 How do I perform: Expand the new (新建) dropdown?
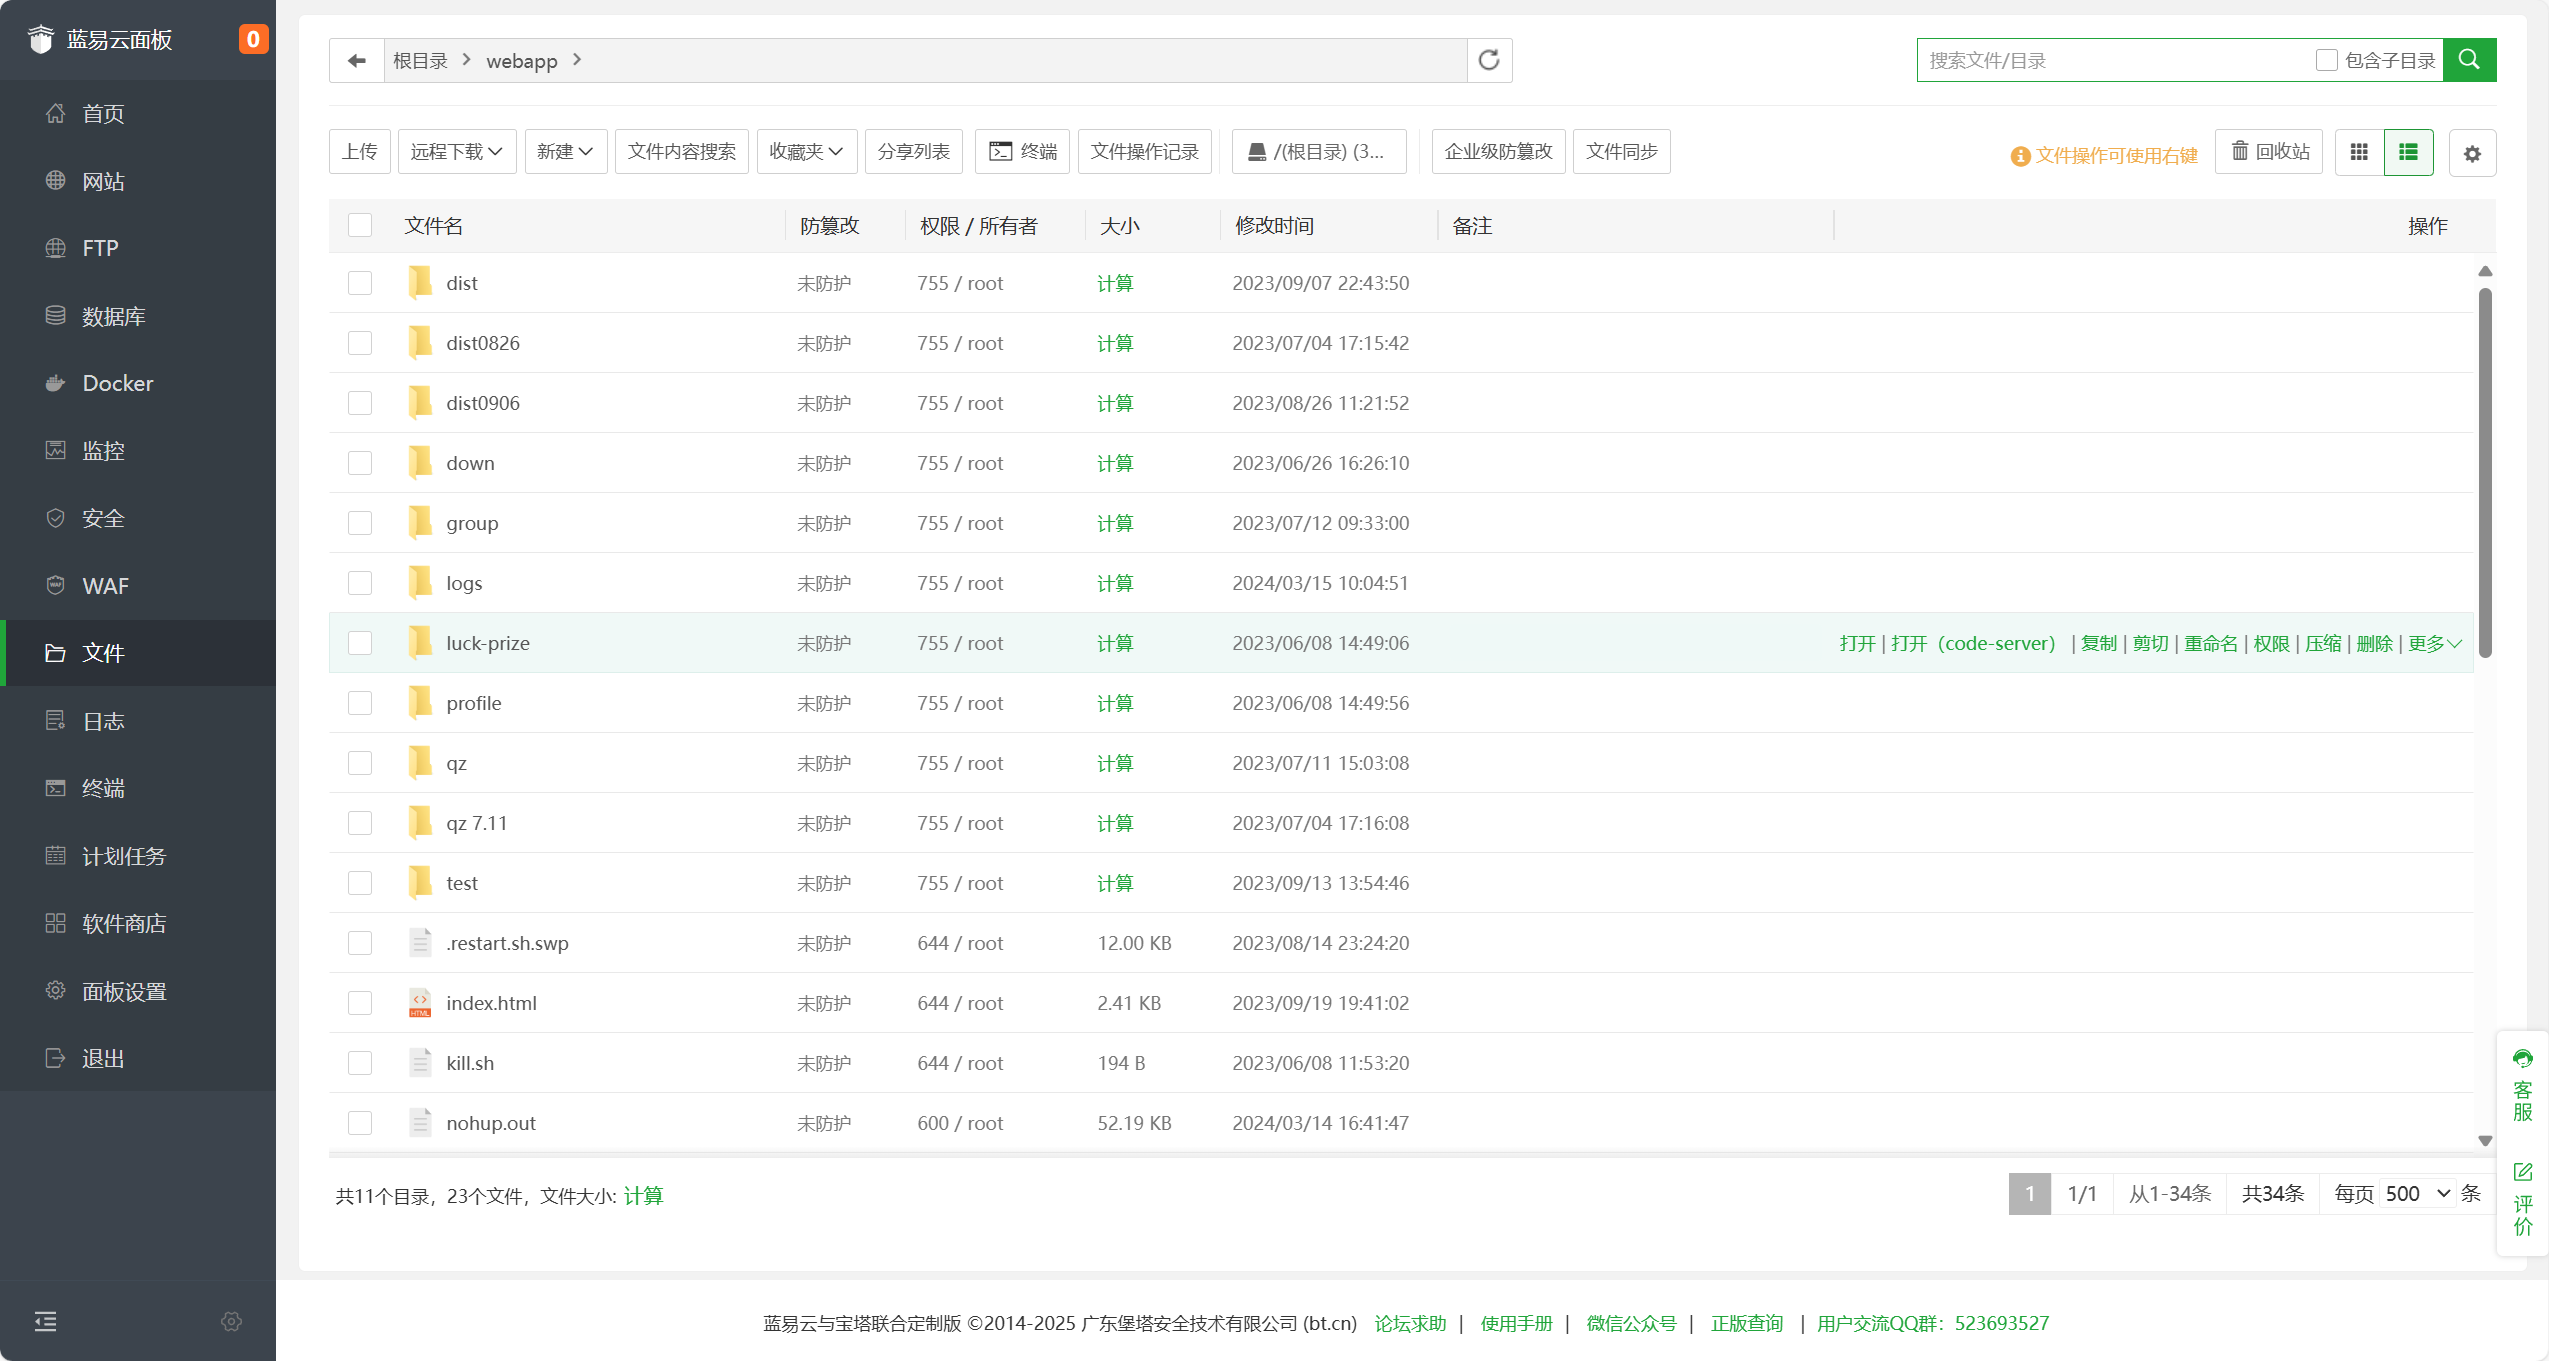tap(565, 151)
